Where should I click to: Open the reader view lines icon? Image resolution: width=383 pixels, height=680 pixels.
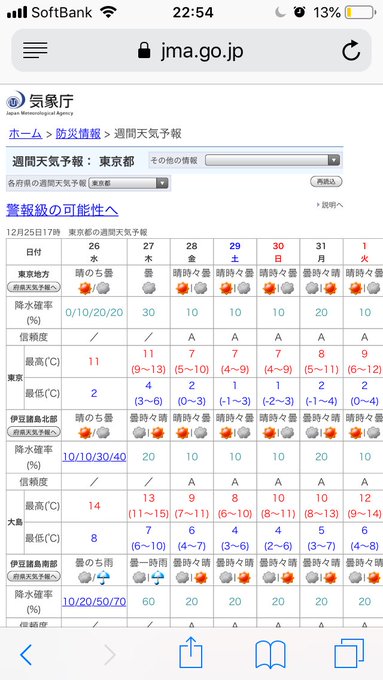(35, 50)
